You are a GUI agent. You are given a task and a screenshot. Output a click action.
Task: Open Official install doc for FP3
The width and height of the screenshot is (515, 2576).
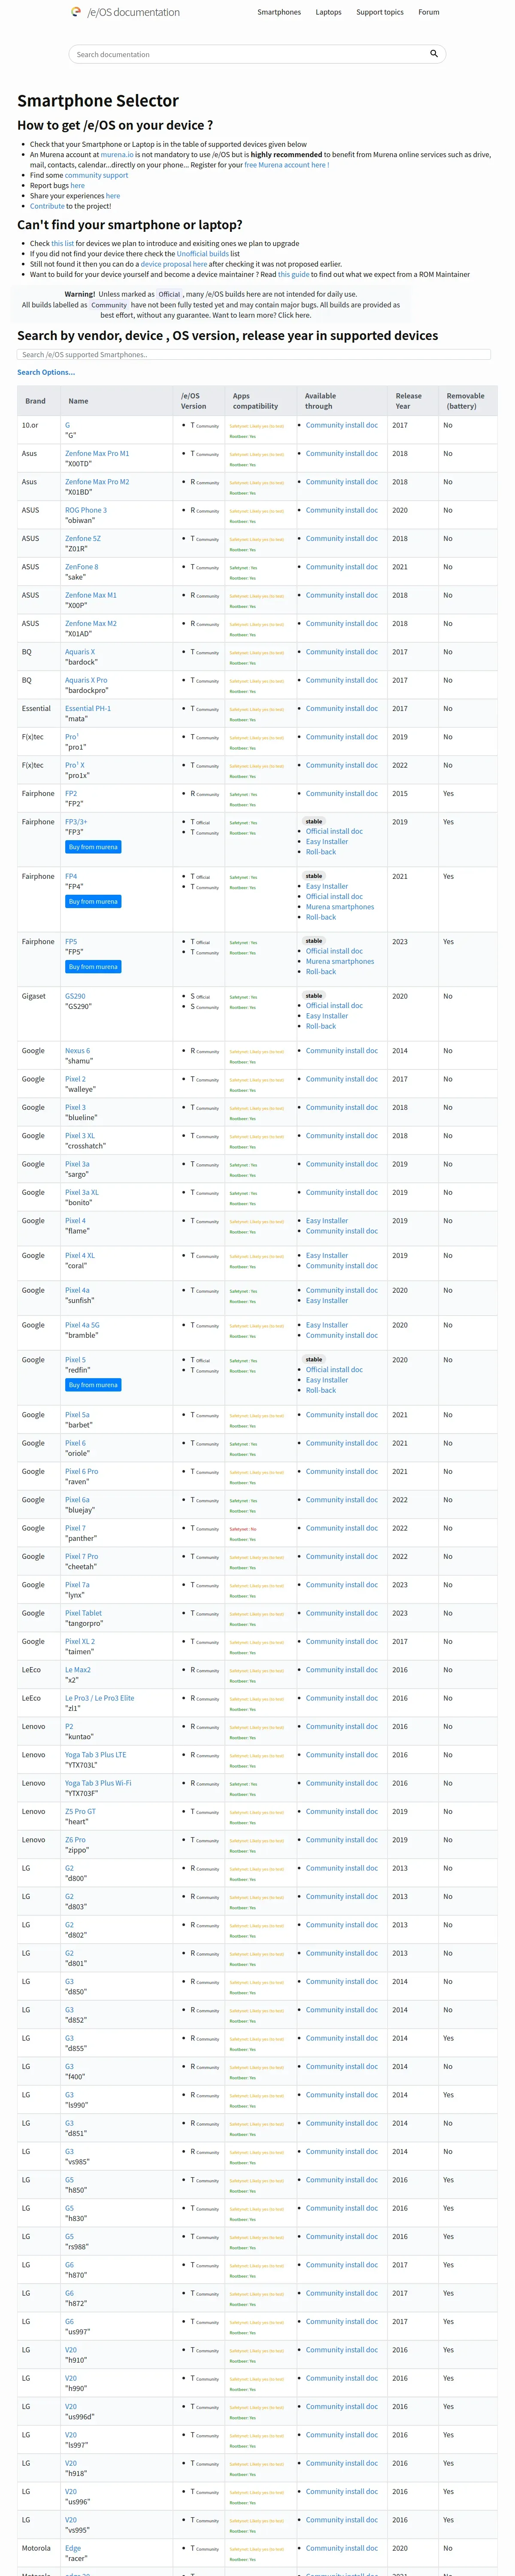334,832
